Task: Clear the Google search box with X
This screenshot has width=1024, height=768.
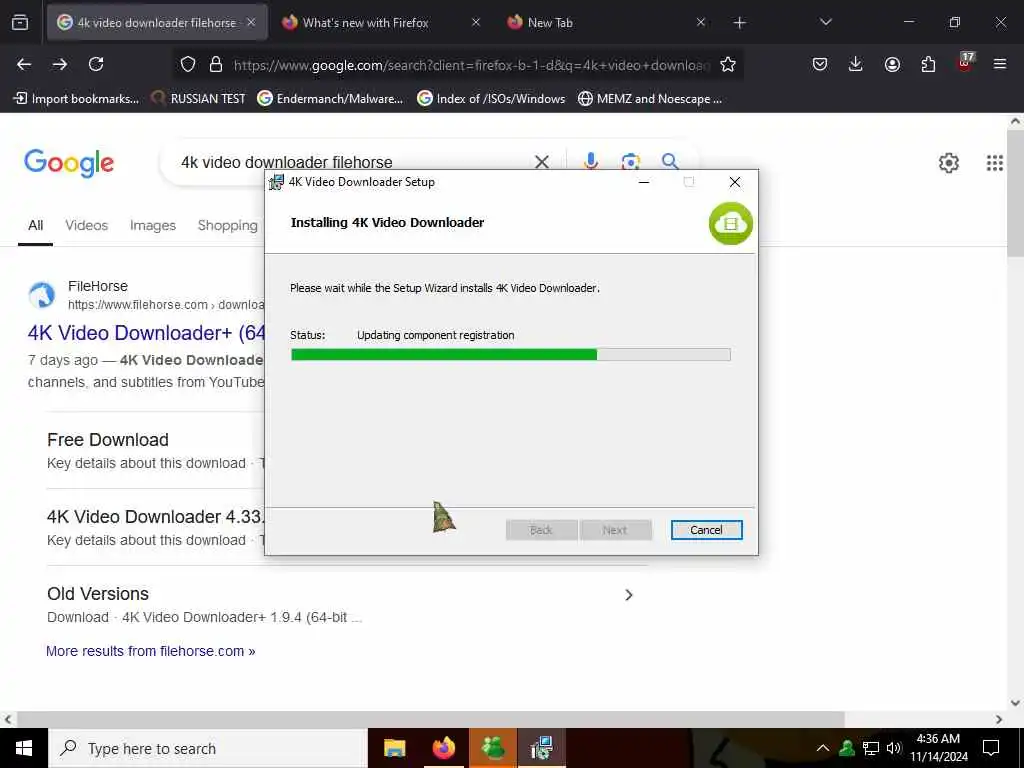Action: click(541, 162)
